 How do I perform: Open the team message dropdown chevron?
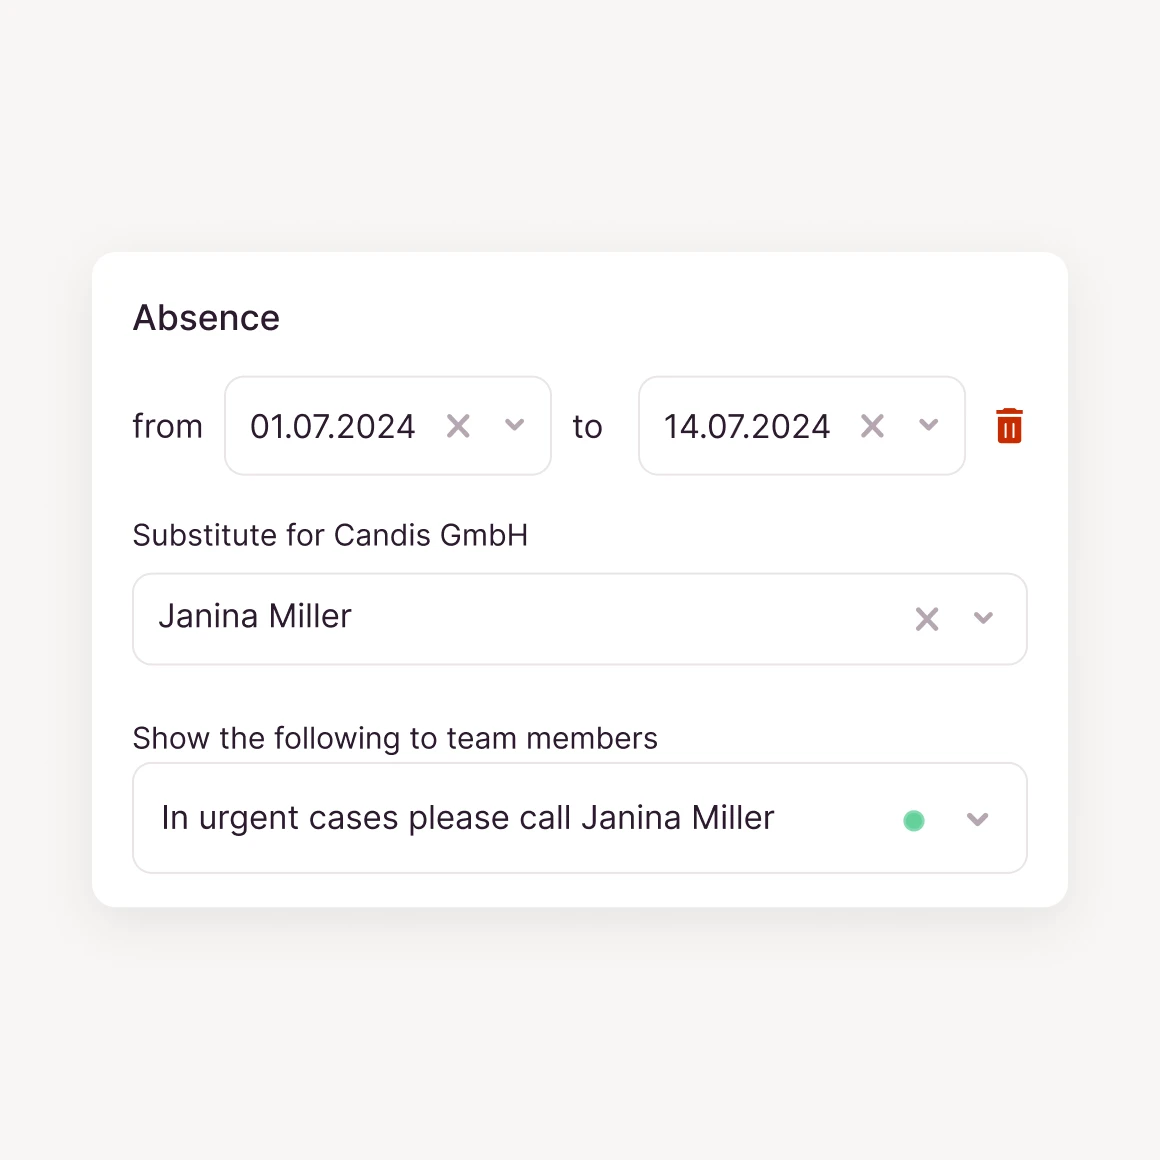click(x=977, y=820)
